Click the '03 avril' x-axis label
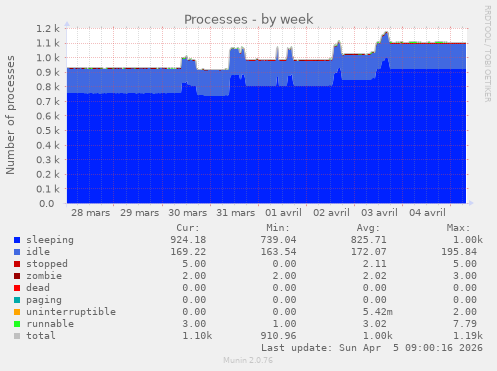The image size is (497, 371). [379, 213]
